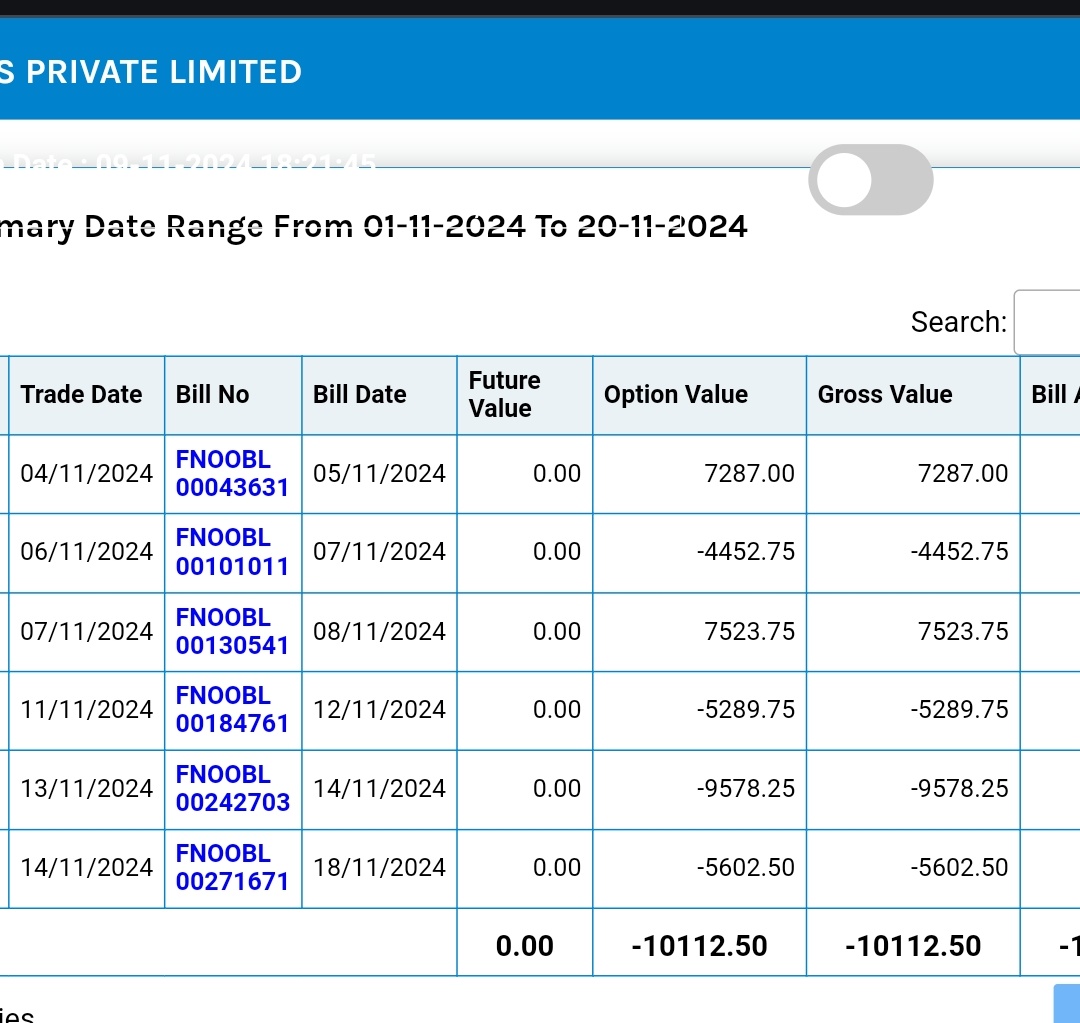Sort by Future Value column header
This screenshot has height=1023, width=1080.
pyautogui.click(x=525, y=395)
